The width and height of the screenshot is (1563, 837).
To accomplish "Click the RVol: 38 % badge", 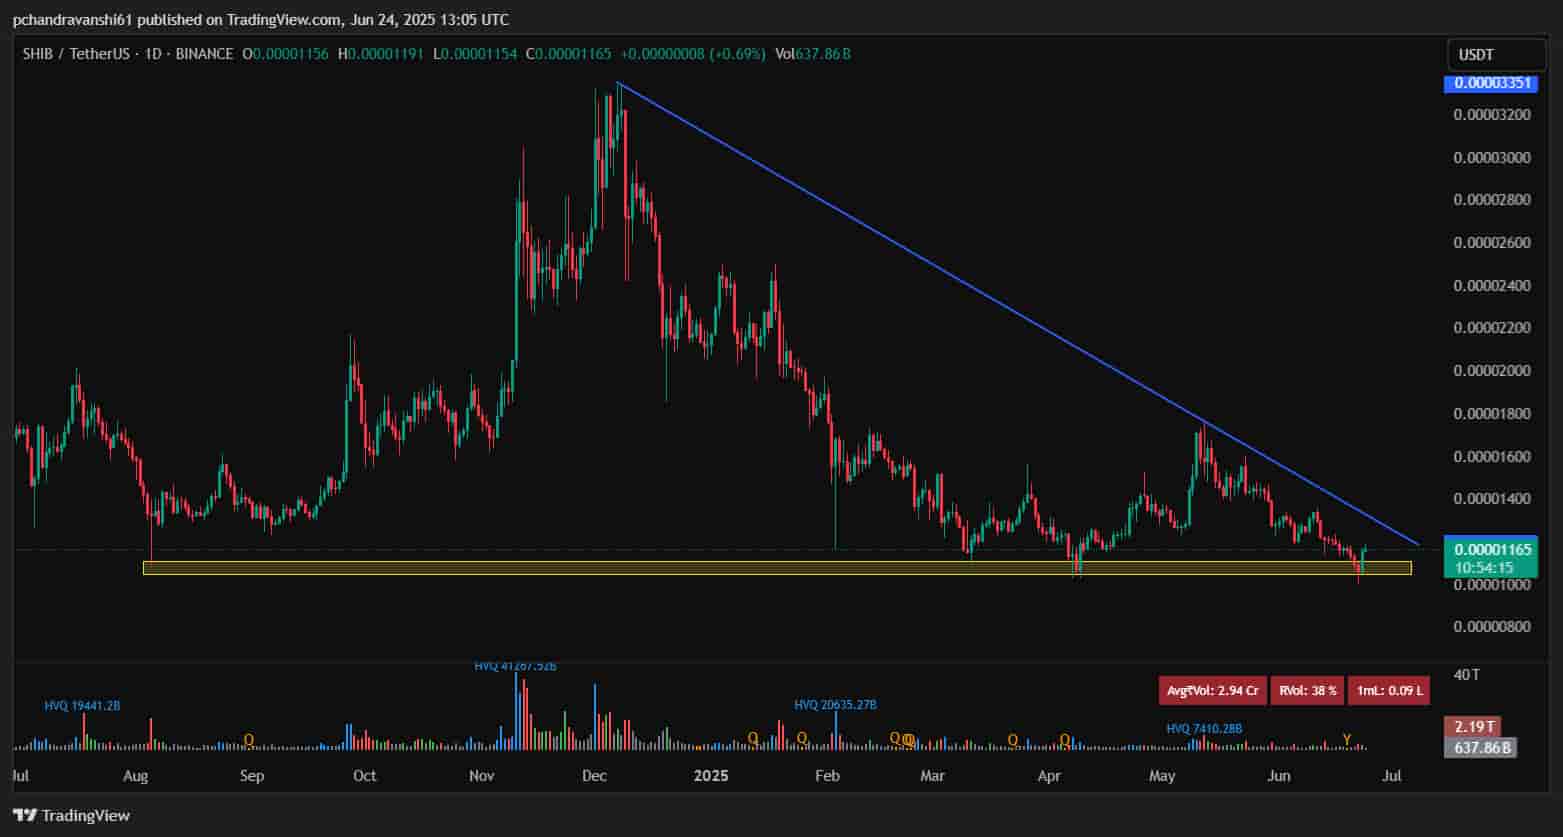I will tap(1306, 690).
